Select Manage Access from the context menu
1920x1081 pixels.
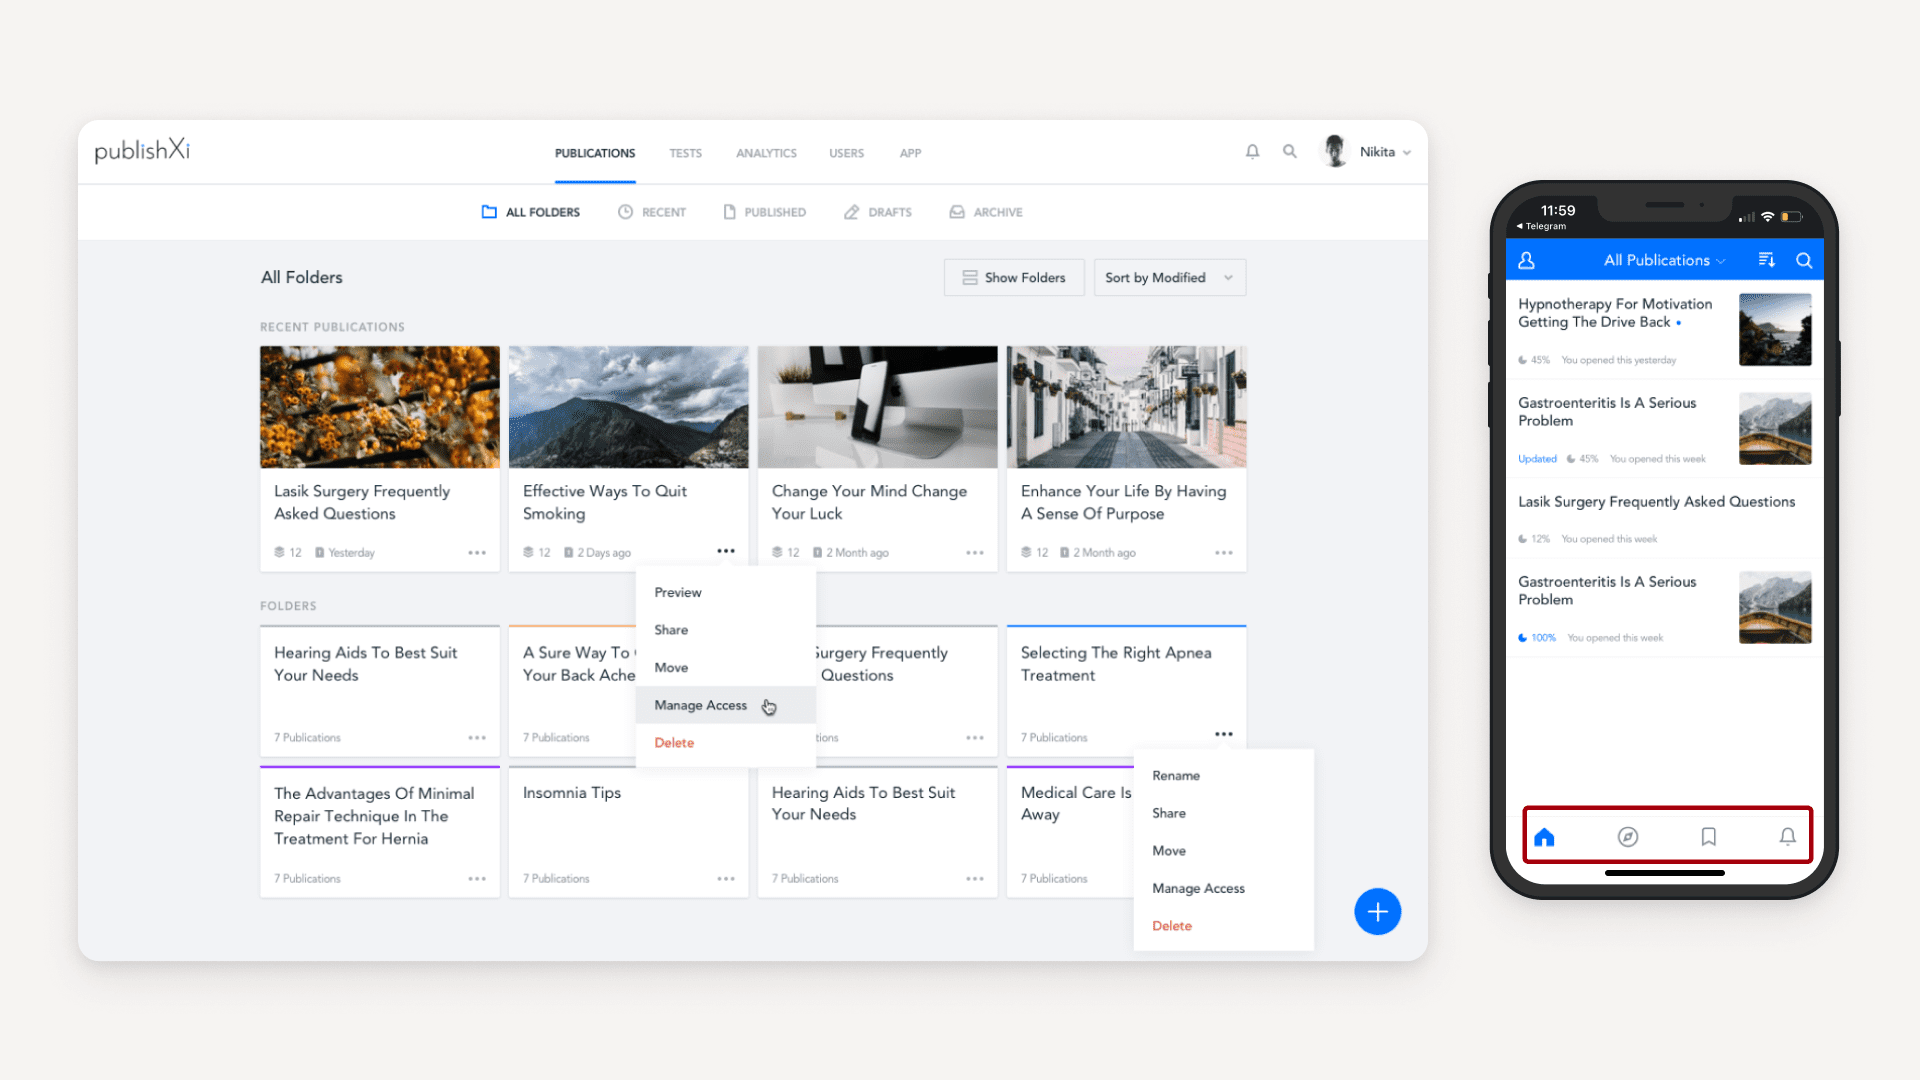tap(700, 705)
